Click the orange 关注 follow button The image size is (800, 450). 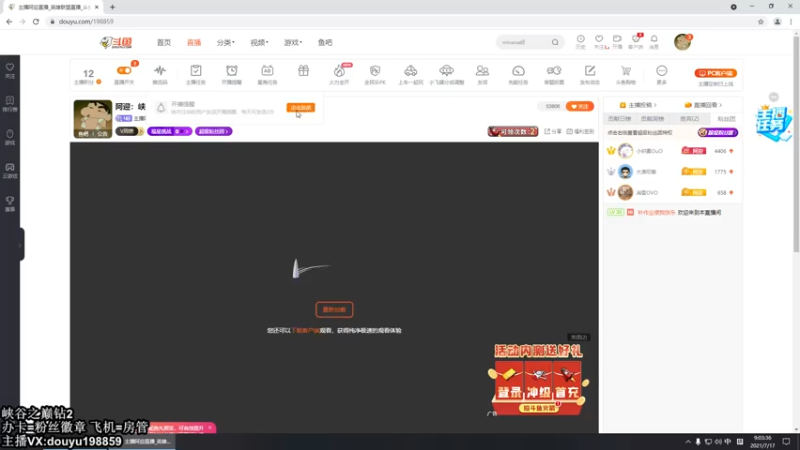point(580,106)
